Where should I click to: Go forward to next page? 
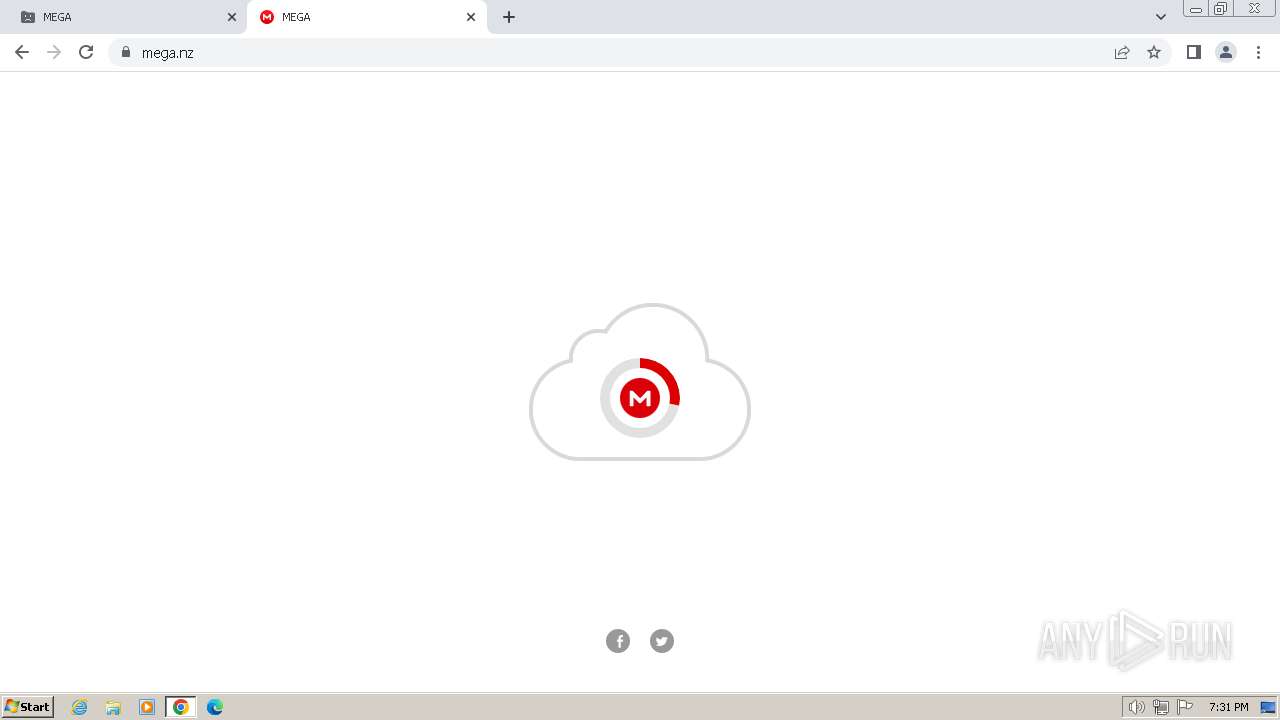54,52
